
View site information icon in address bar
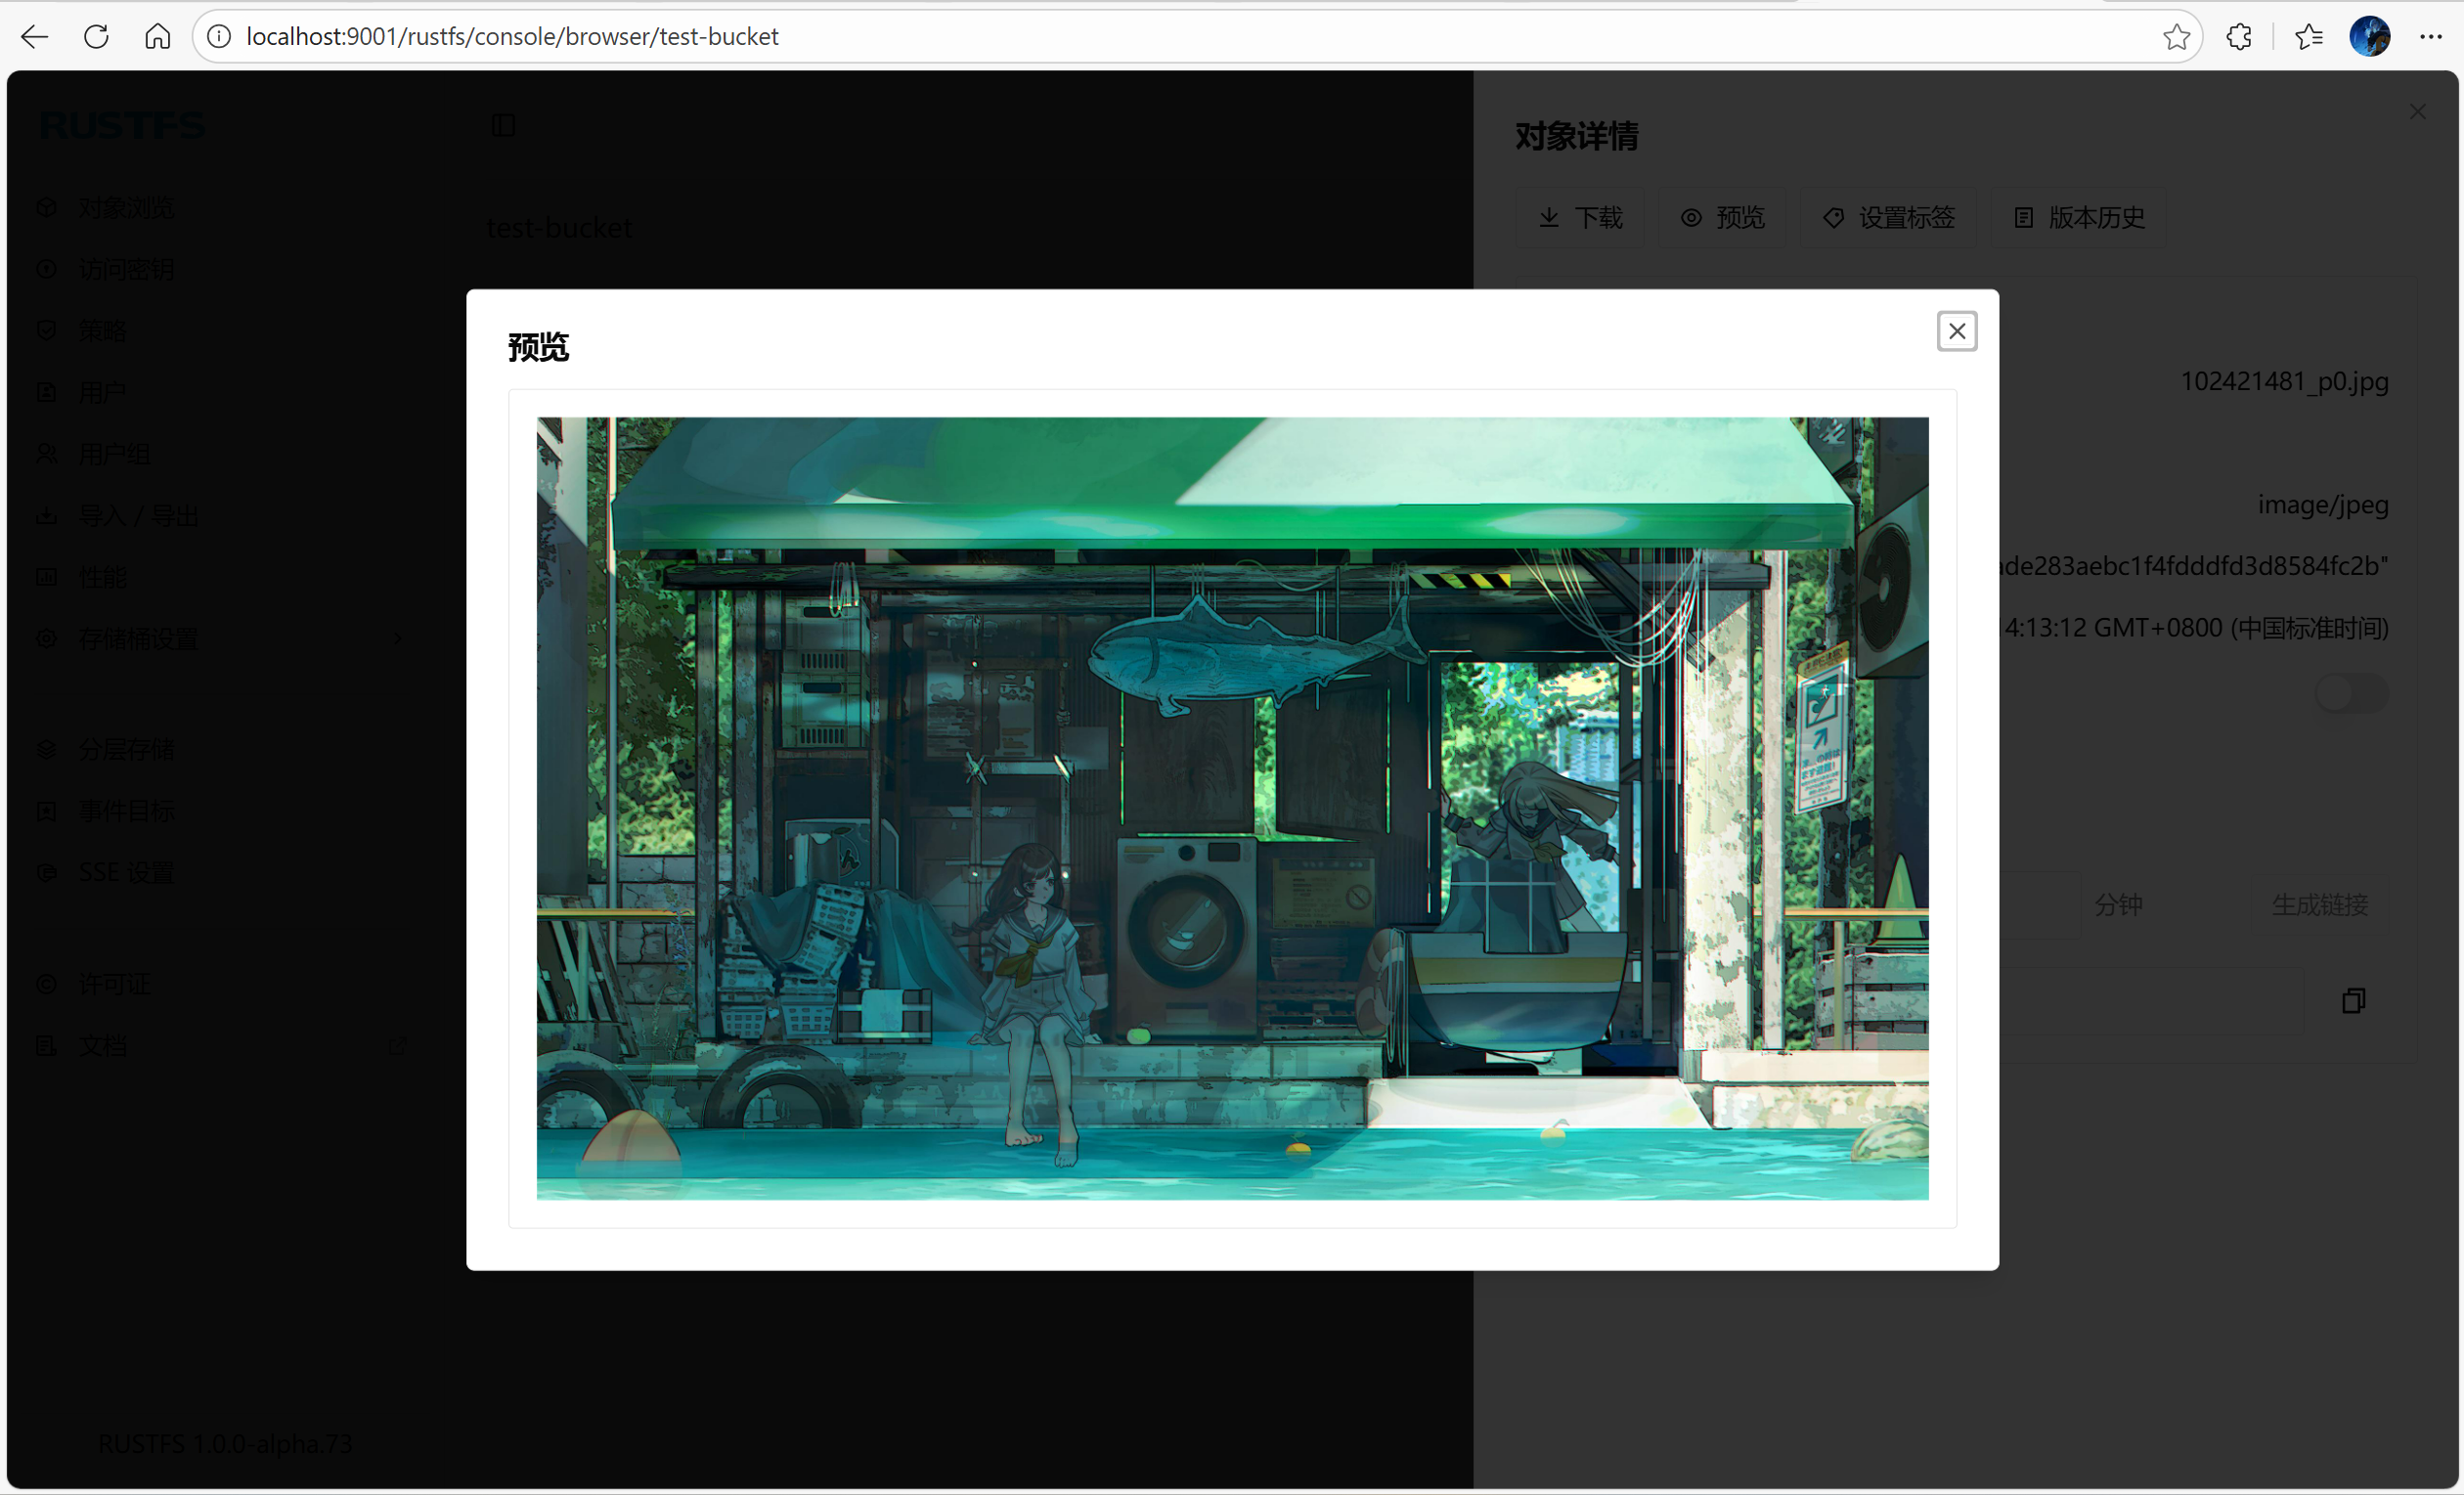[219, 37]
